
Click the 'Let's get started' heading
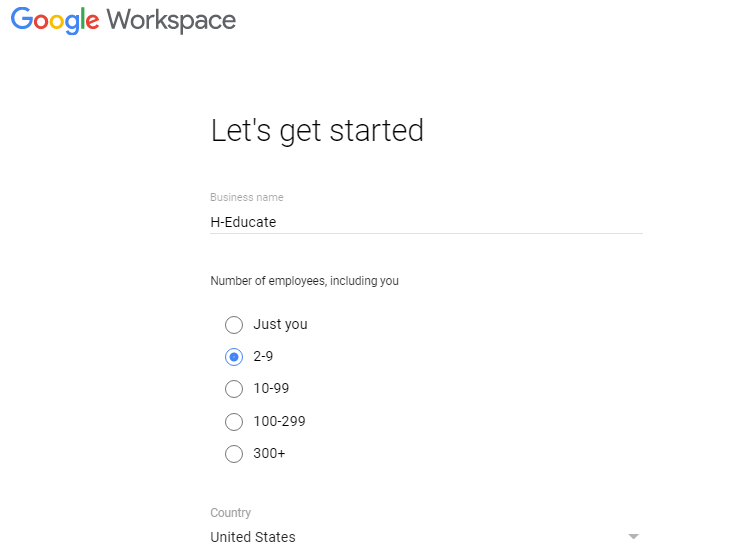click(x=317, y=131)
